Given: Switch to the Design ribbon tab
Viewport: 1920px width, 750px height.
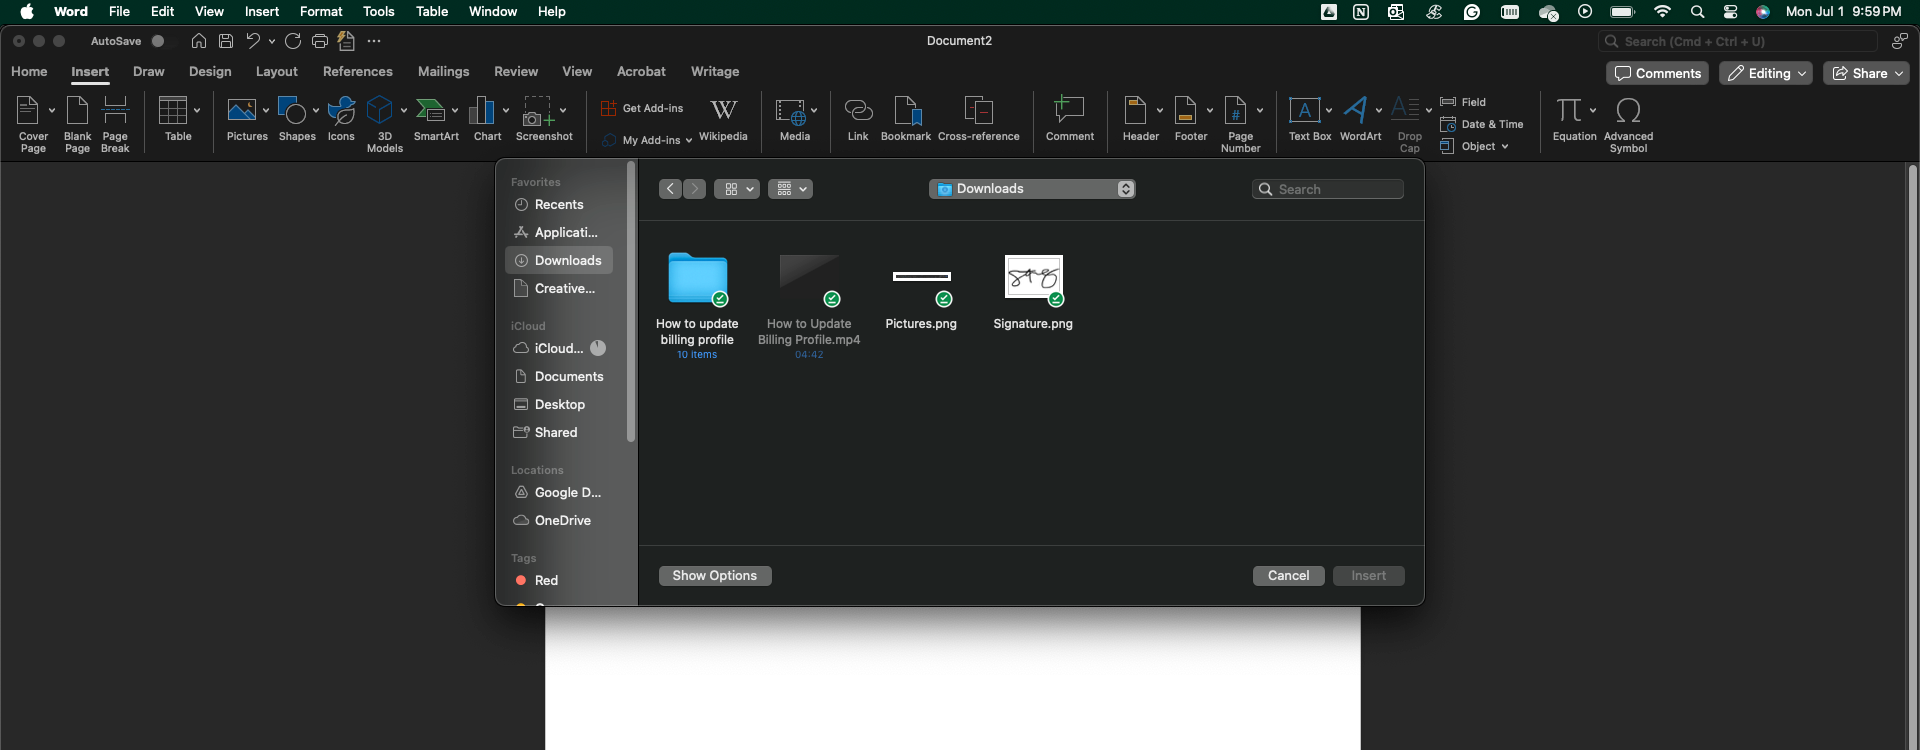Looking at the screenshot, I should point(210,72).
